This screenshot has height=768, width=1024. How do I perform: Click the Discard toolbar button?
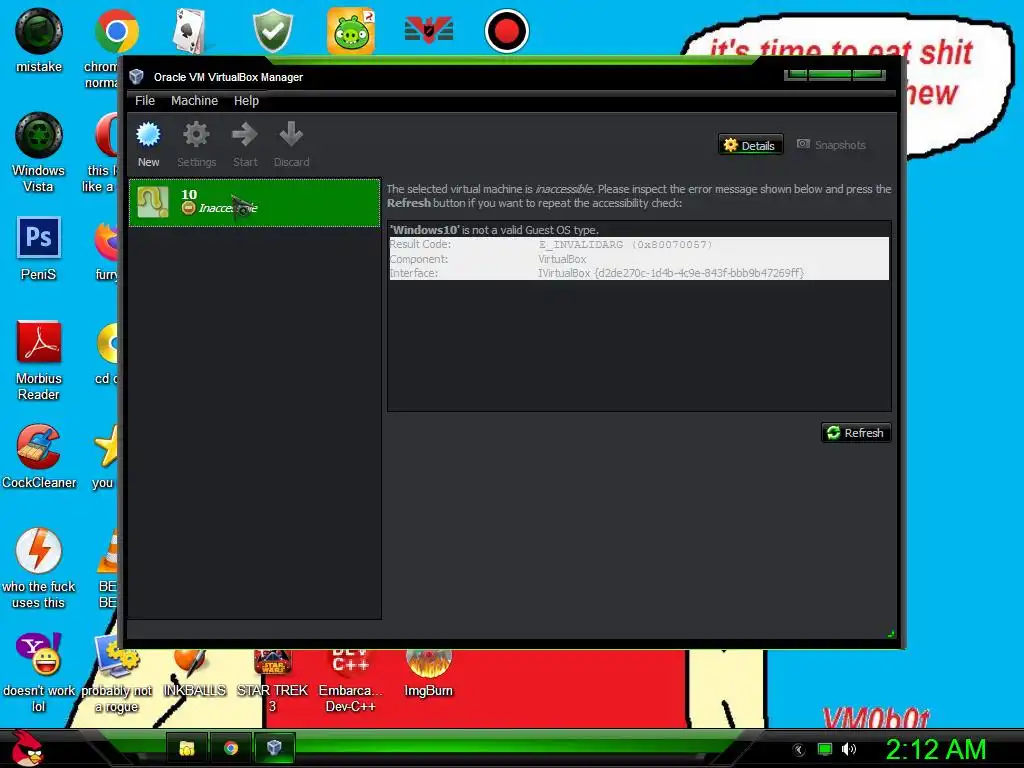coord(291,145)
